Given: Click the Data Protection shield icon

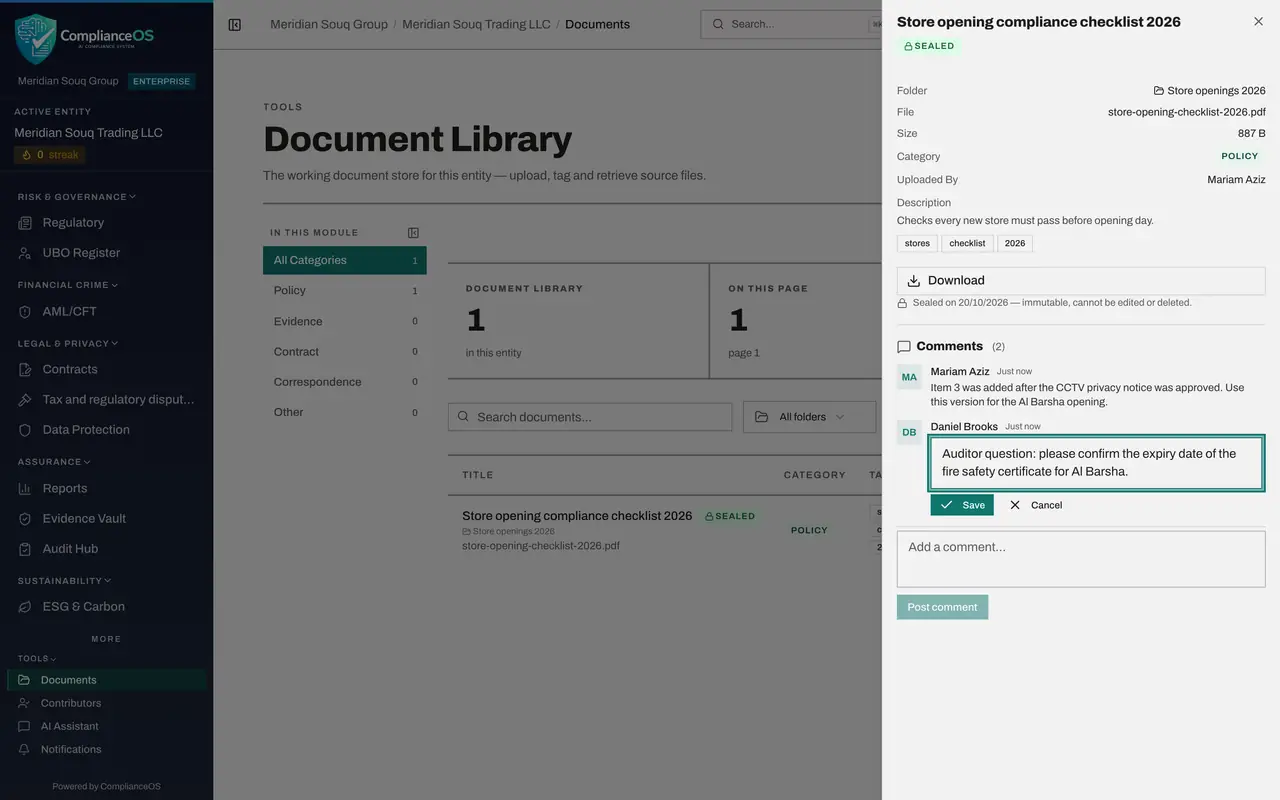Looking at the screenshot, I should click(25, 430).
